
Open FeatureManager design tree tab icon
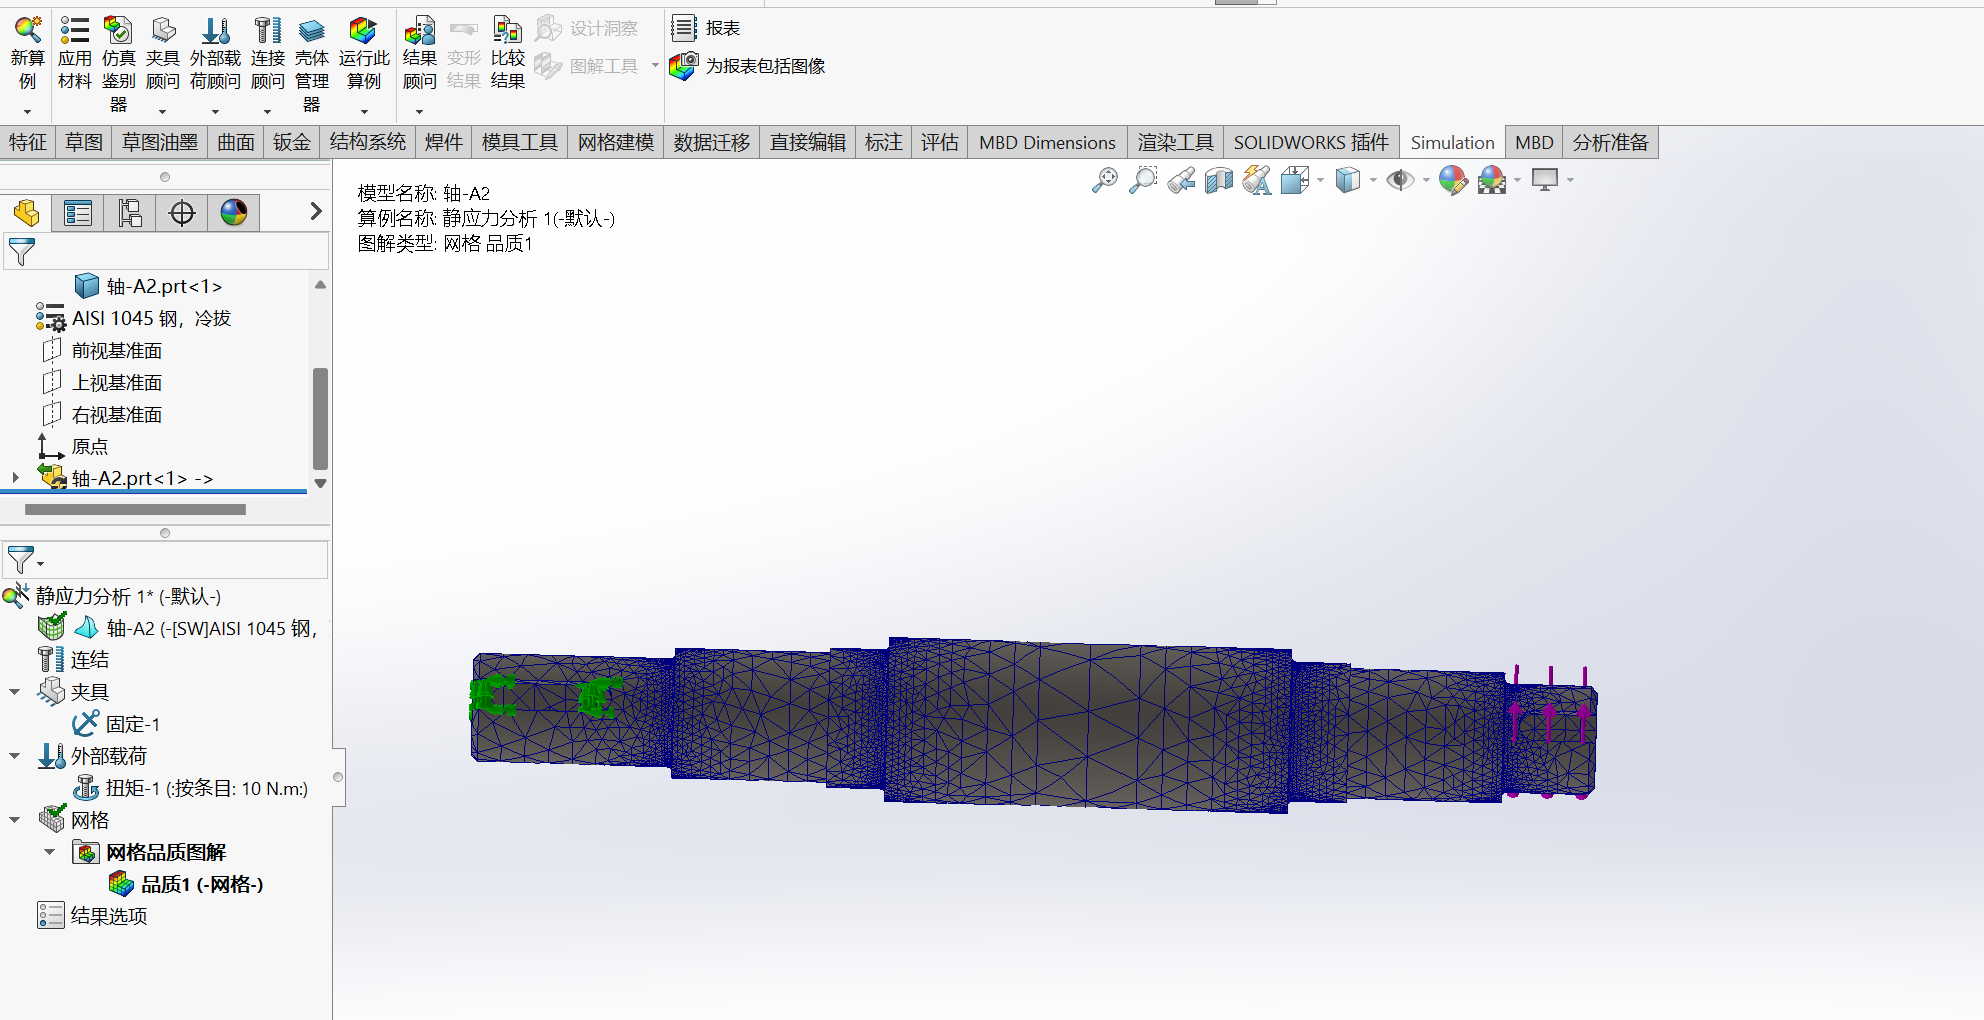tap(26, 212)
